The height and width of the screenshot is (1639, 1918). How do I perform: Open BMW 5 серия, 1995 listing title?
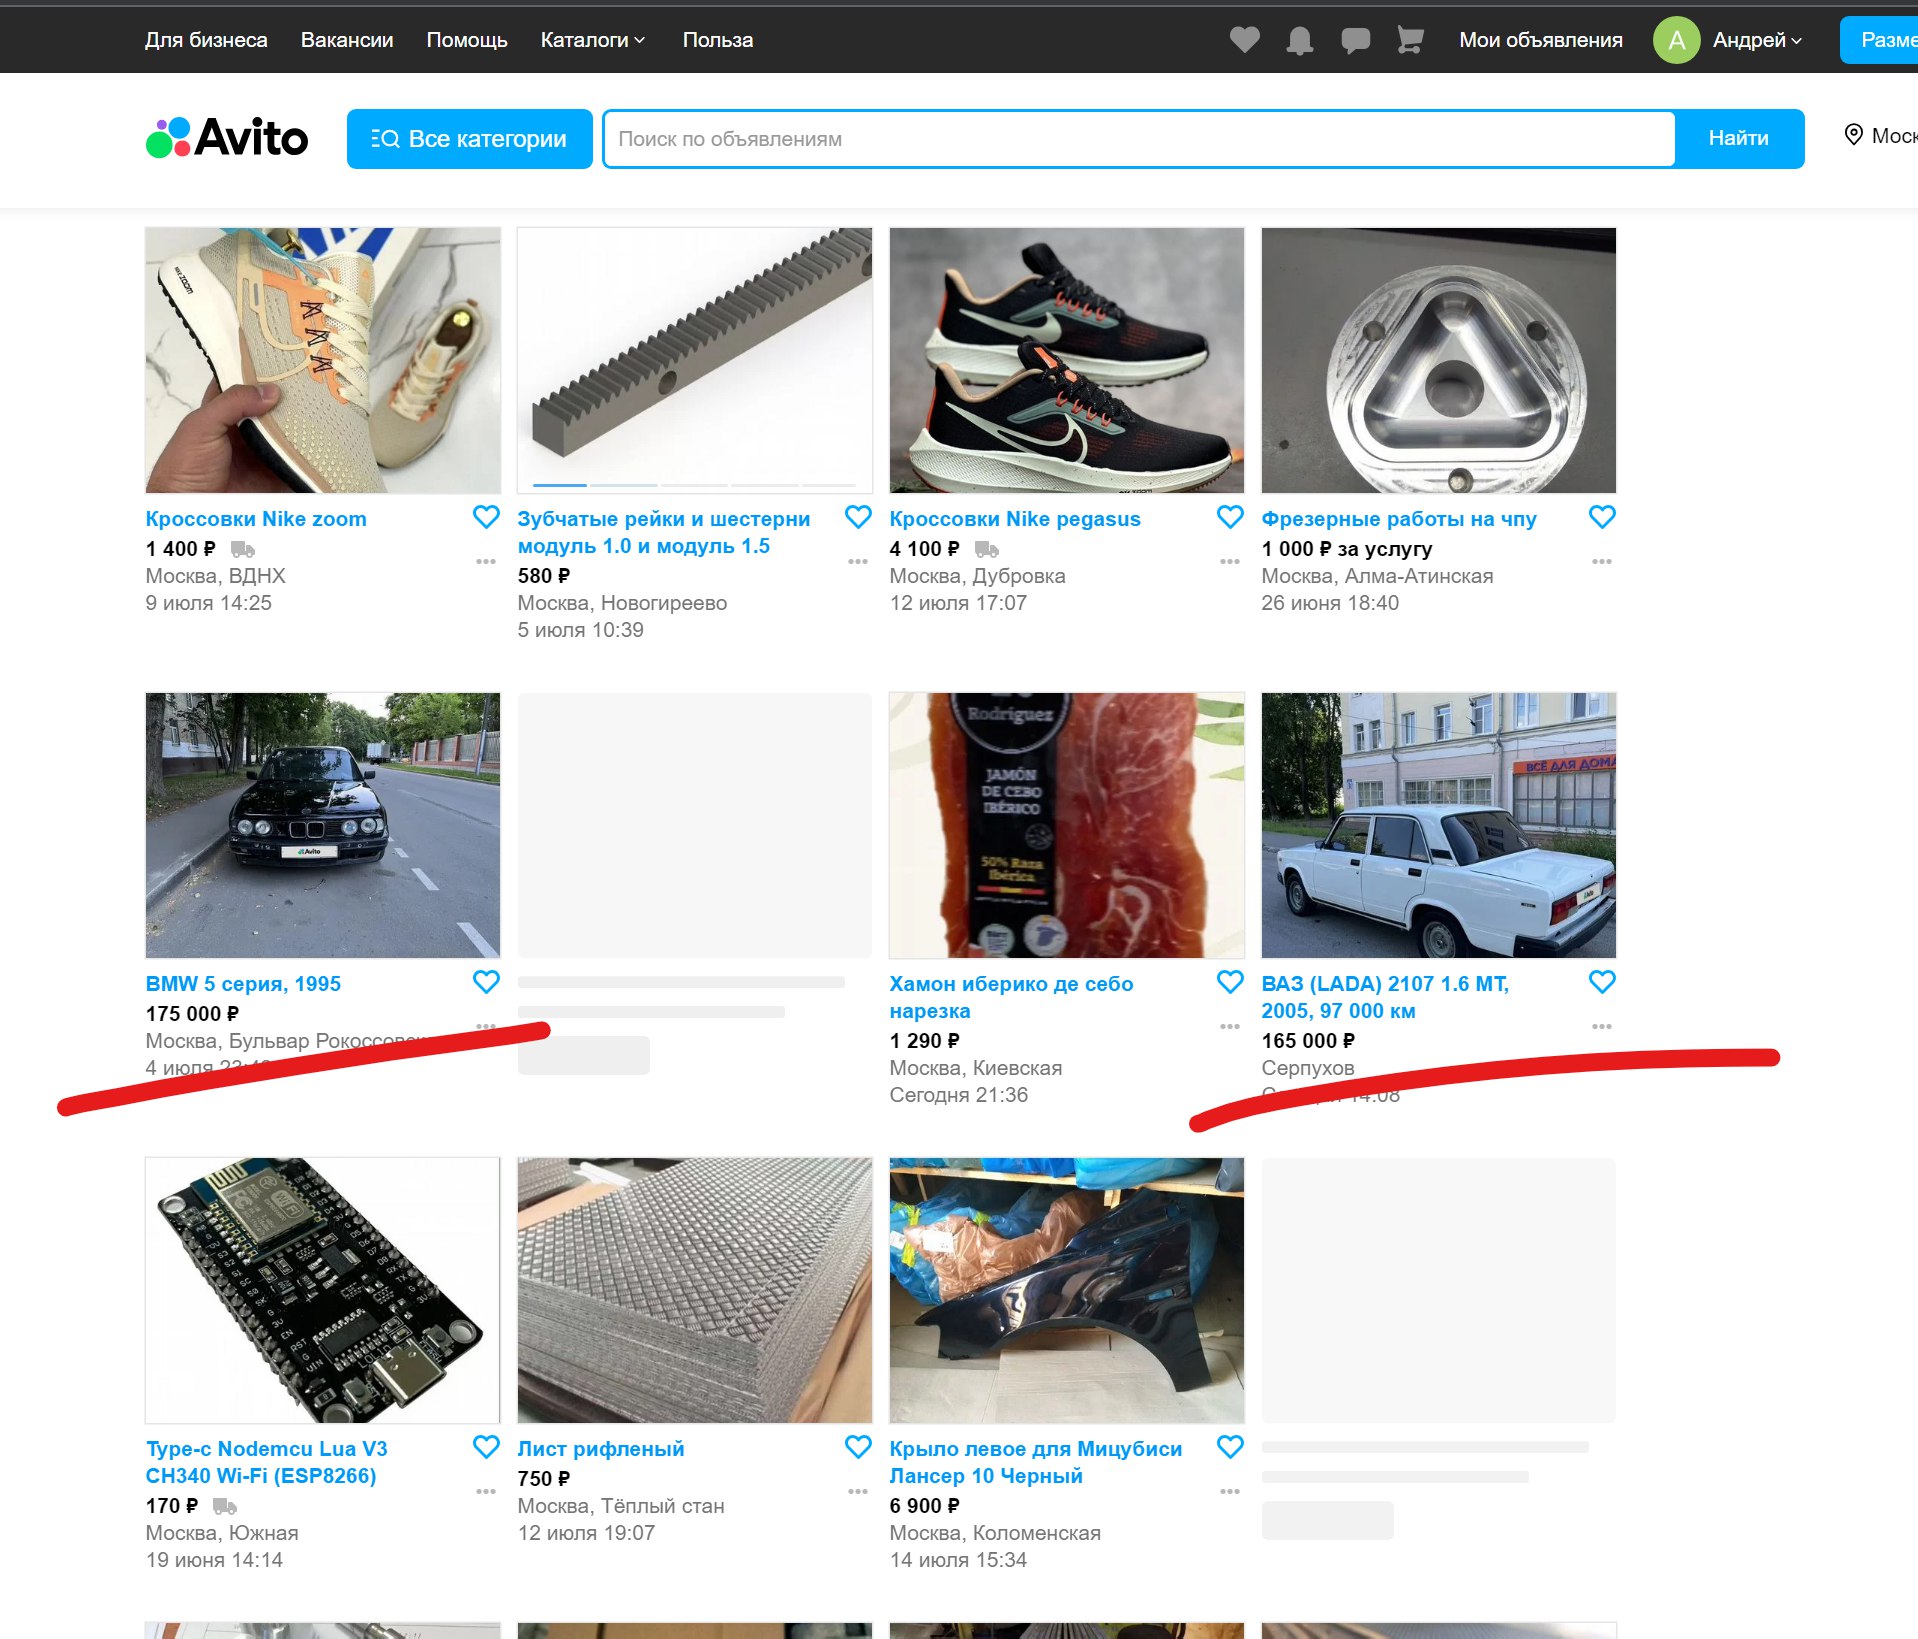pyautogui.click(x=243, y=984)
